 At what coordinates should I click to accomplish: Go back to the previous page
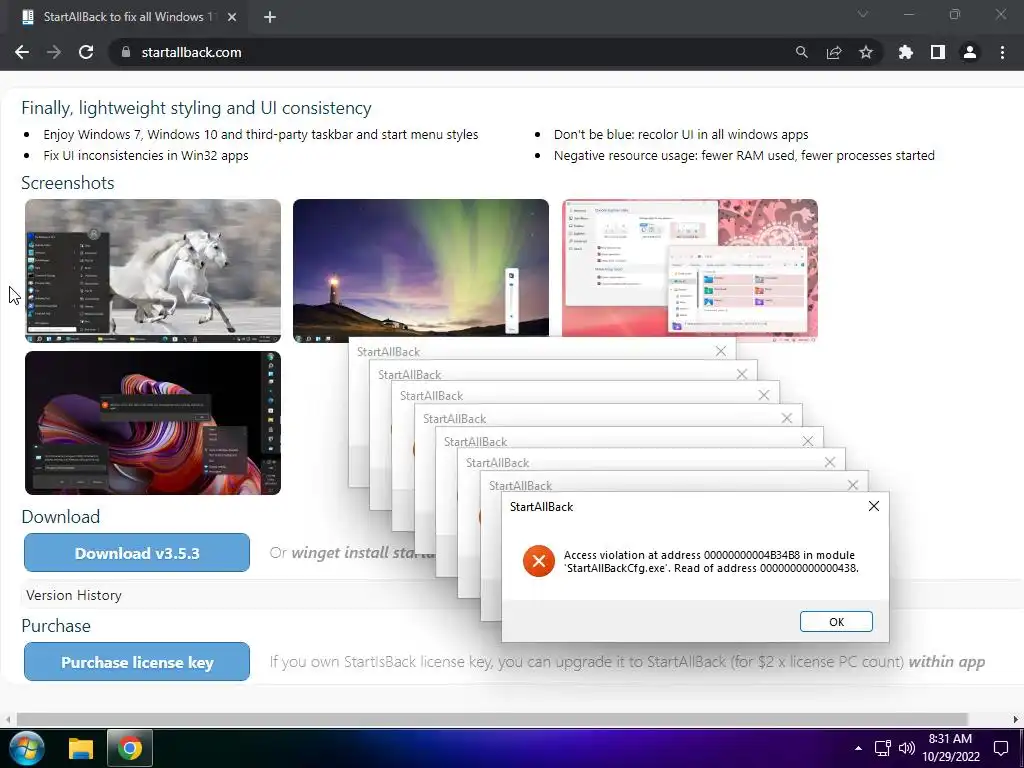point(22,52)
